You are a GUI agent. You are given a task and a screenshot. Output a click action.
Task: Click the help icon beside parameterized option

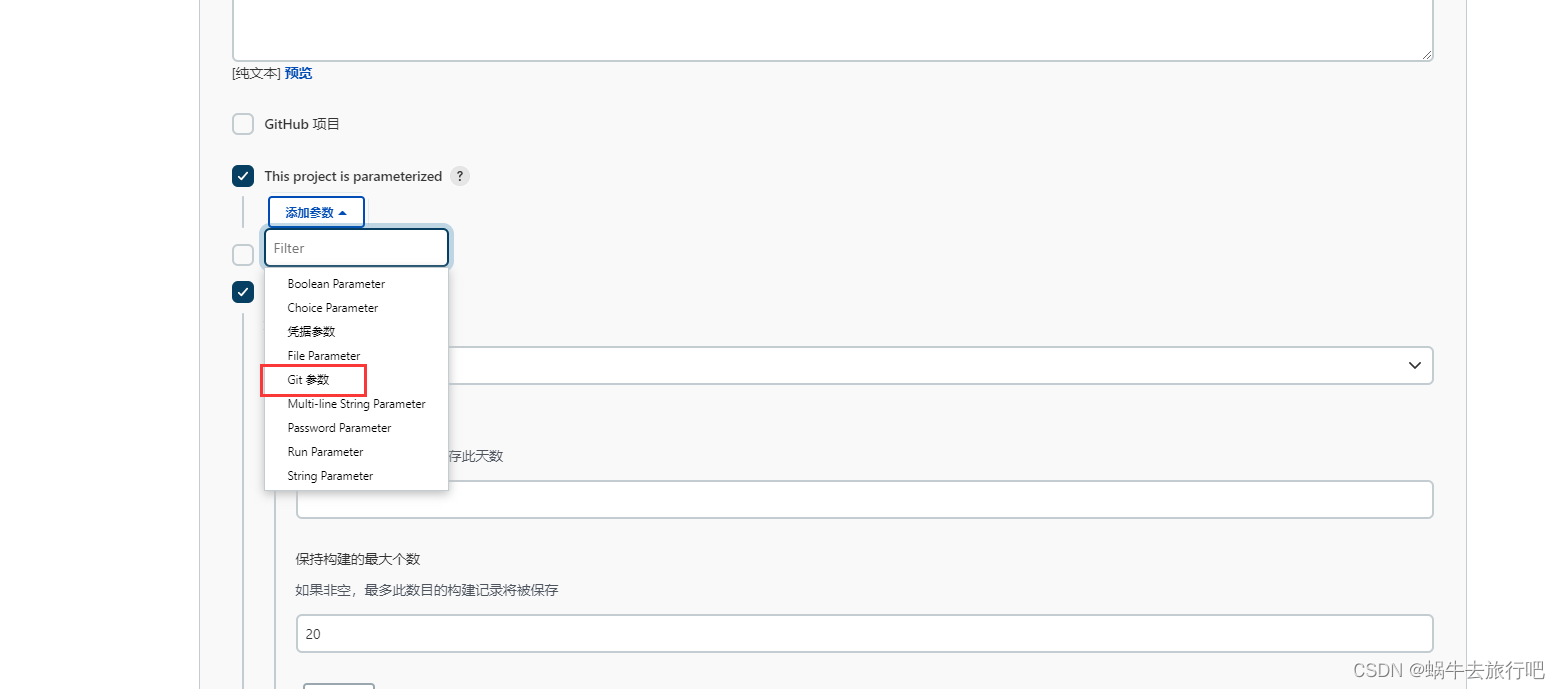coord(459,176)
